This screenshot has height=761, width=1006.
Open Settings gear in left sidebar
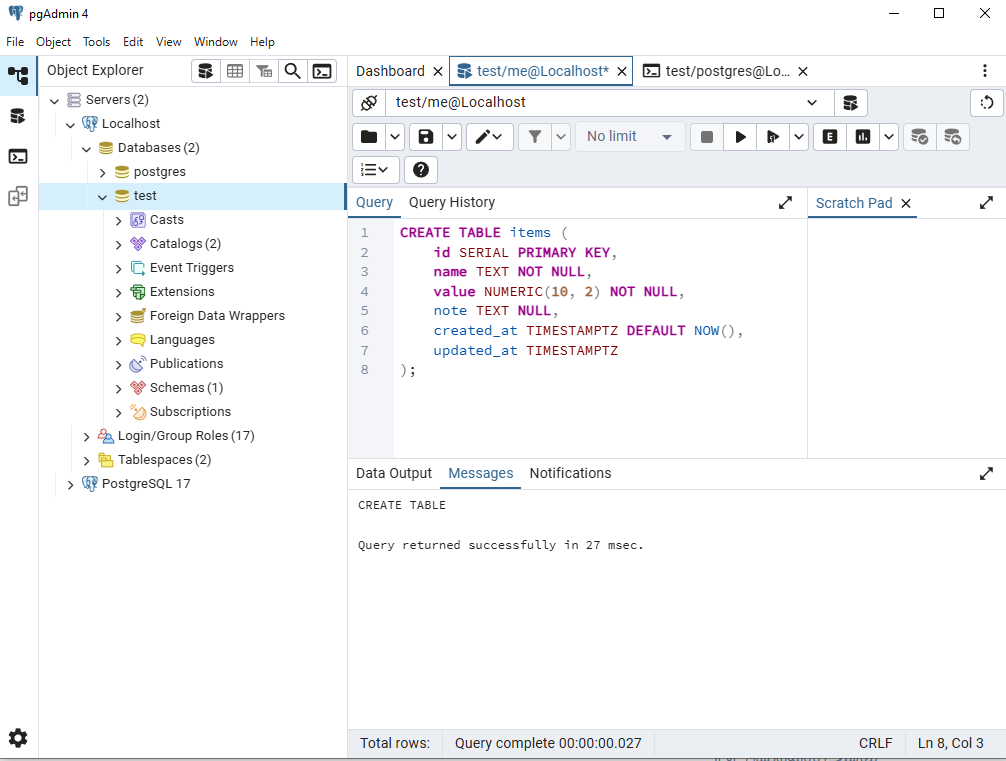click(x=18, y=738)
